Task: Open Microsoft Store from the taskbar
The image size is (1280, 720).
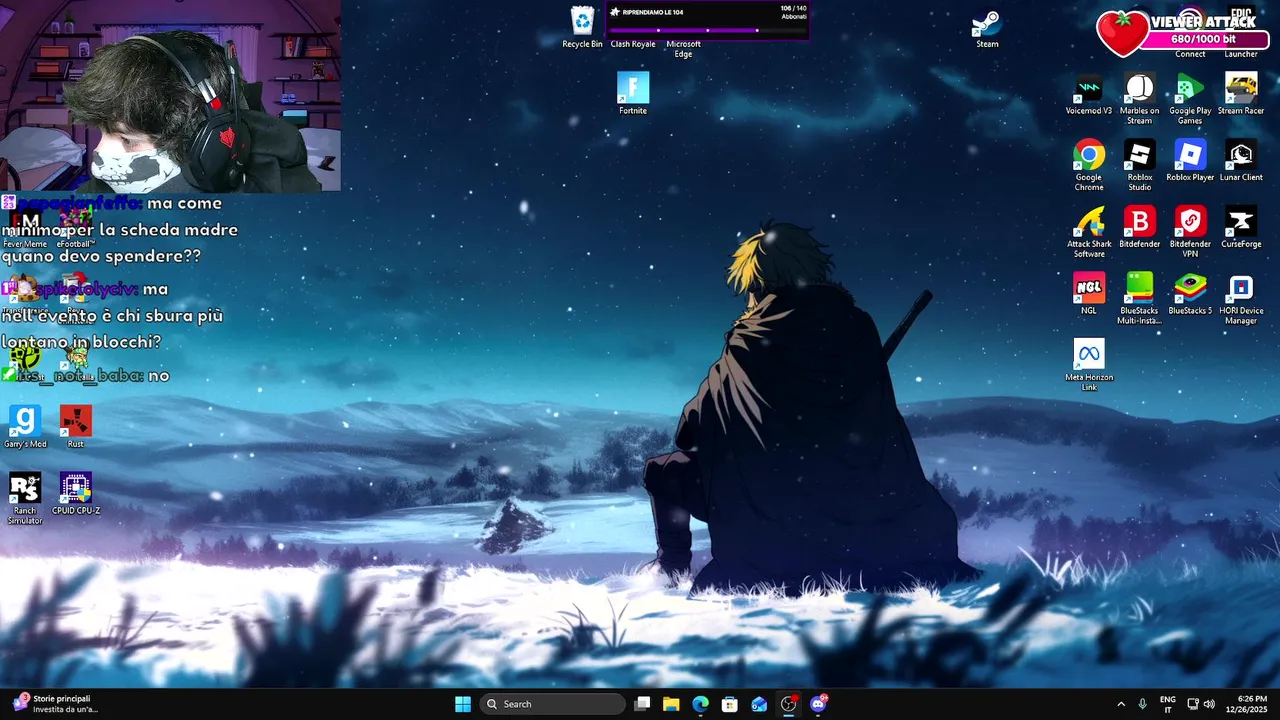Action: (730, 704)
